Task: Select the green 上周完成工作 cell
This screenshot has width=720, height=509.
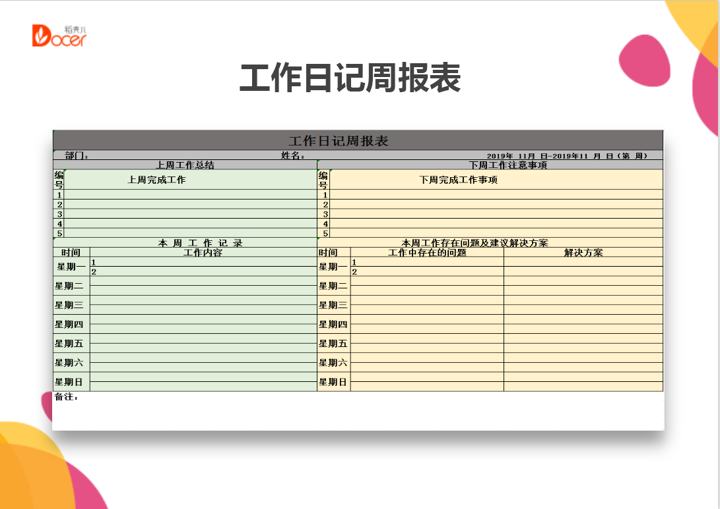Action: [x=156, y=180]
